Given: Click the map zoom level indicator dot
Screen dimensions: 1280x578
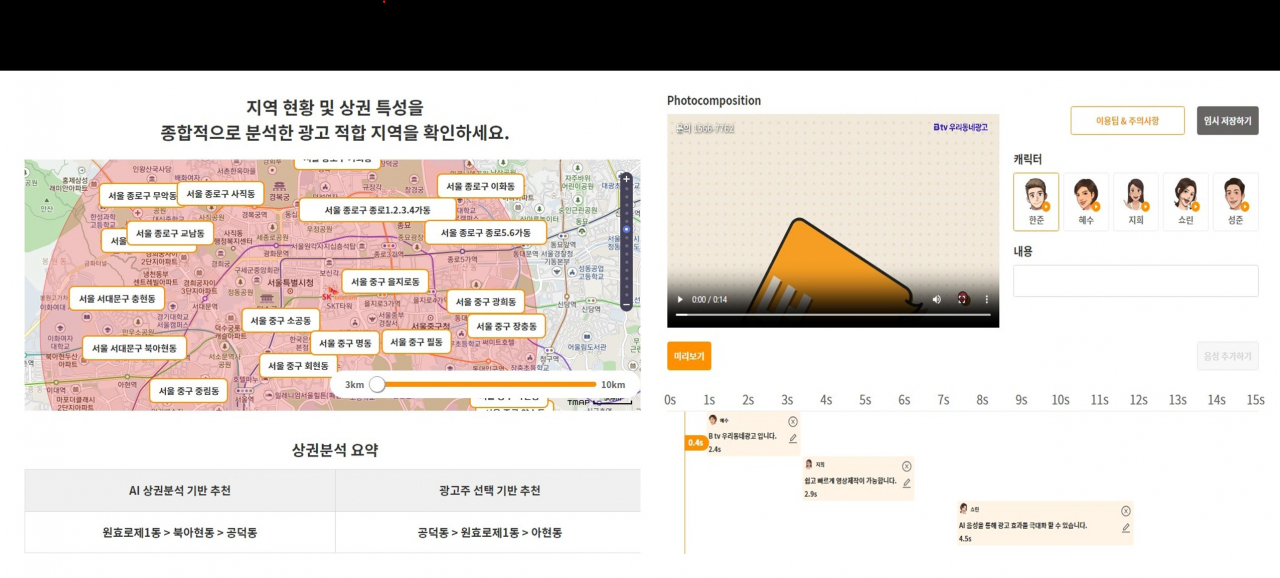Looking at the screenshot, I should (627, 230).
